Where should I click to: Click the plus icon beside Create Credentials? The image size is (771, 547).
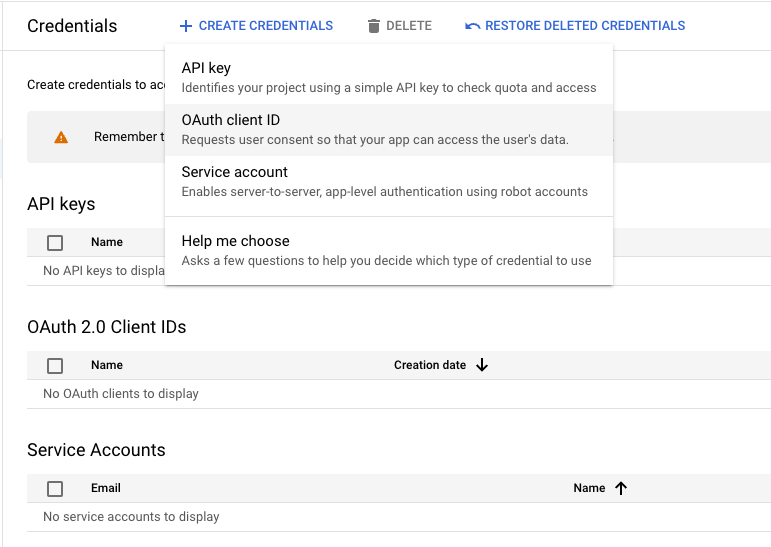tap(185, 26)
